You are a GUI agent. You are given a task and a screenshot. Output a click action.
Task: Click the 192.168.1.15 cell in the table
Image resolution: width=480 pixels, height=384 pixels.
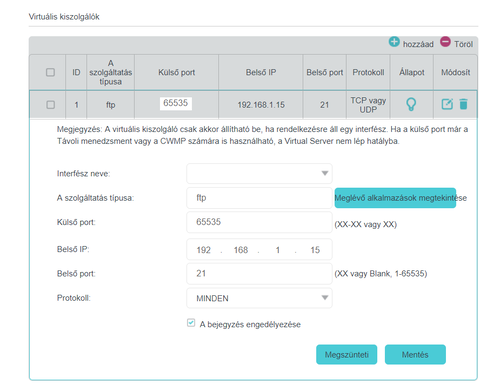coord(261,105)
